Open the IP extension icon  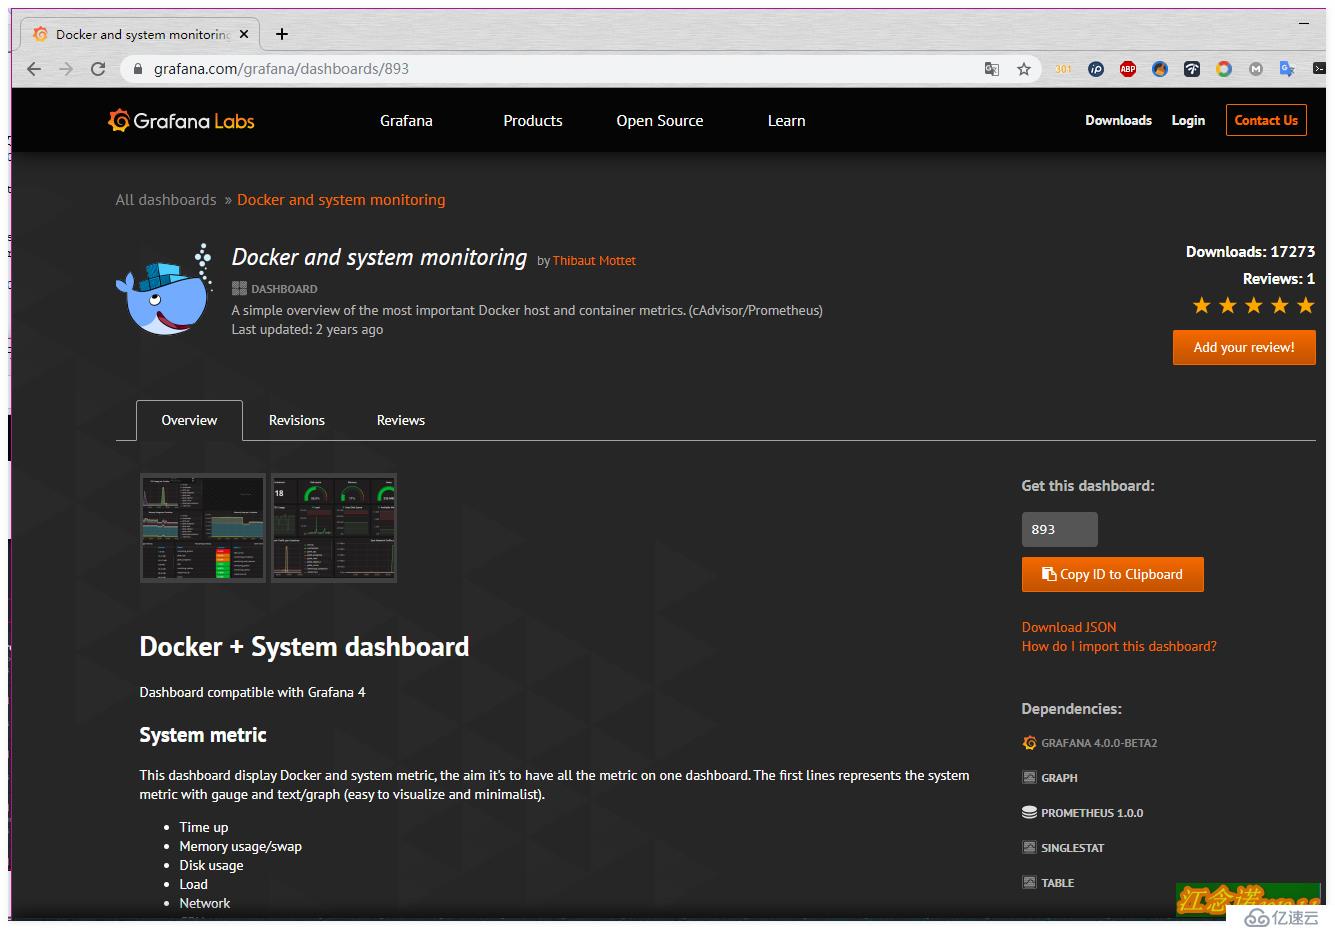click(1096, 69)
